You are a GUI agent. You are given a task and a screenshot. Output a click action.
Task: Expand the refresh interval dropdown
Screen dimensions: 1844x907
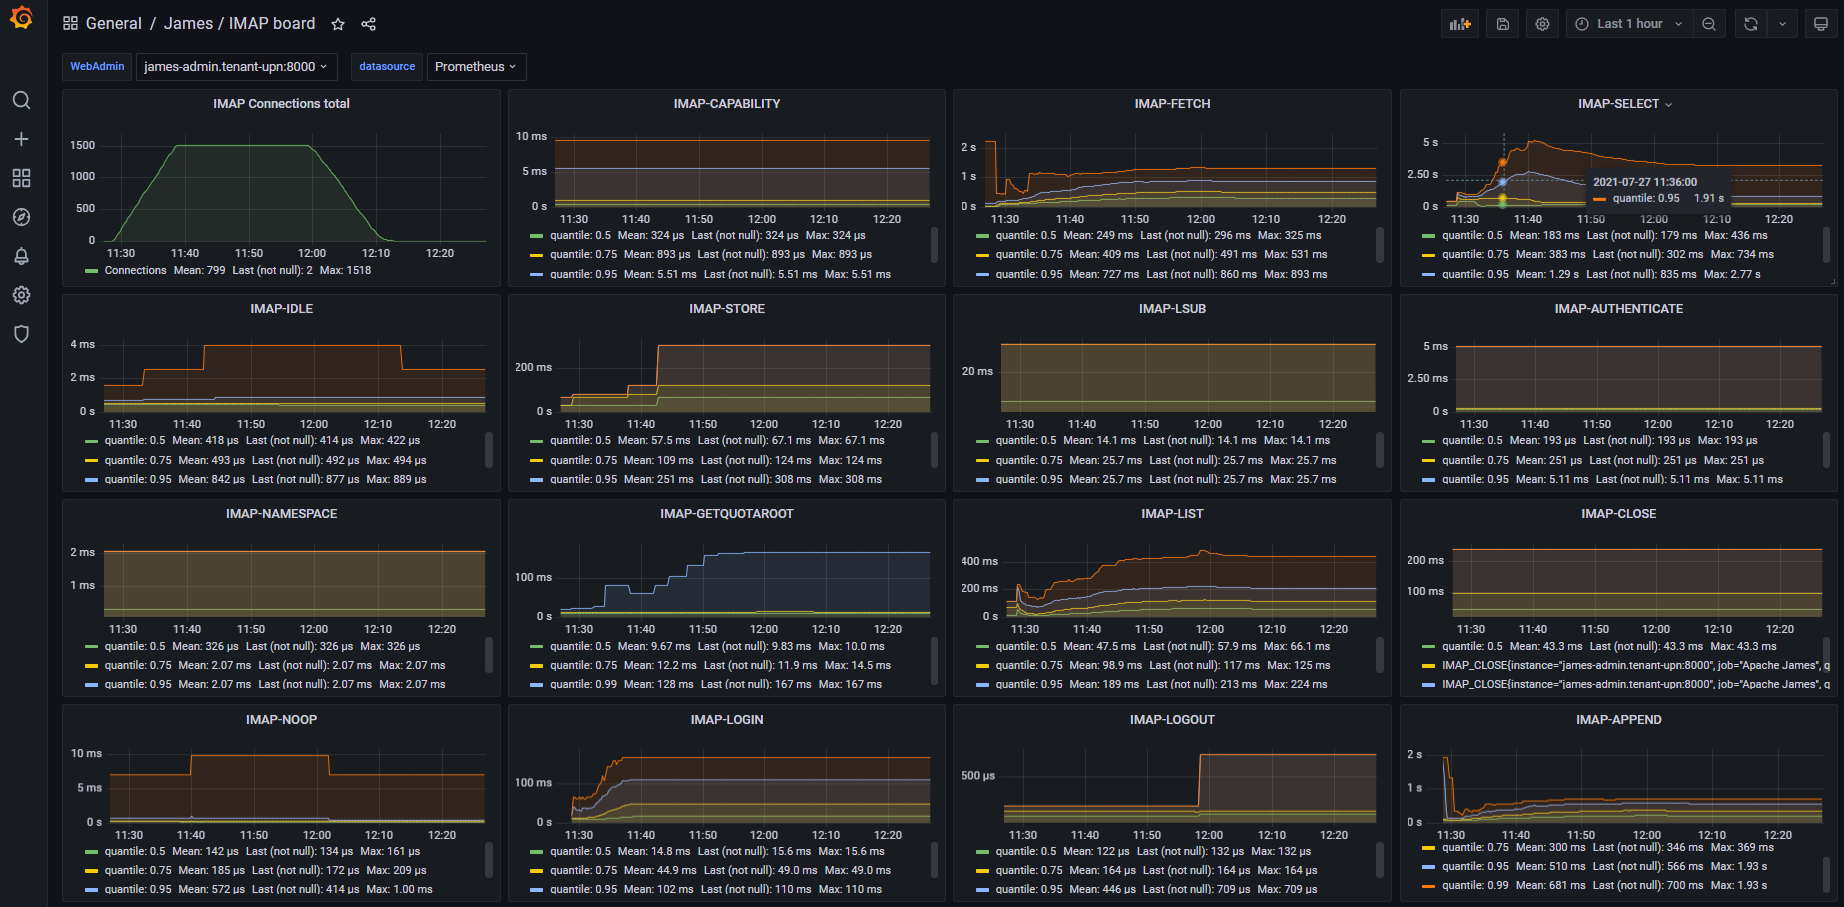1782,24
